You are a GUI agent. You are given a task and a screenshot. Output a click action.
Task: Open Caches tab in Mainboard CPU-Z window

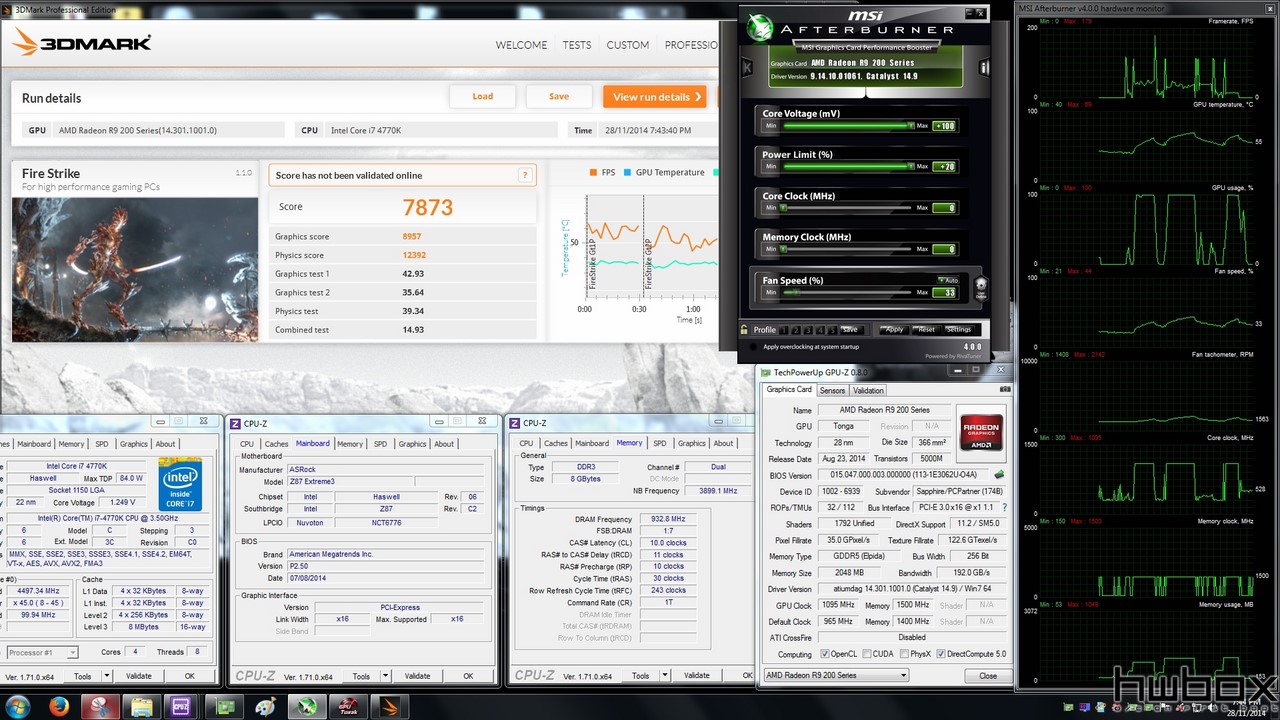click(277, 444)
